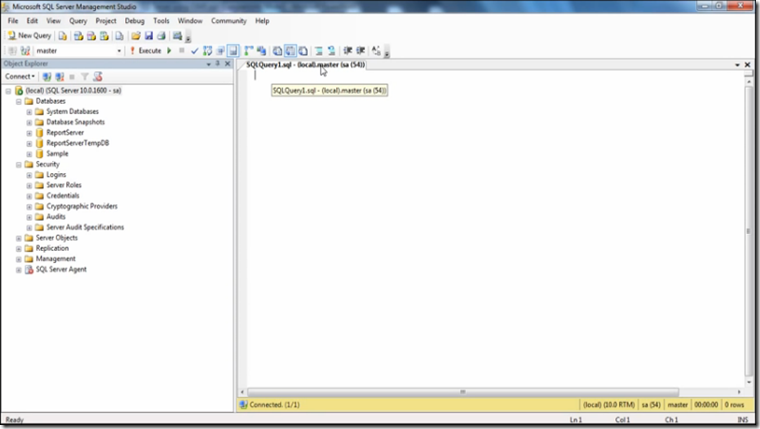Parse the query with the blue checkmark
The image size is (760, 429).
[194, 50]
